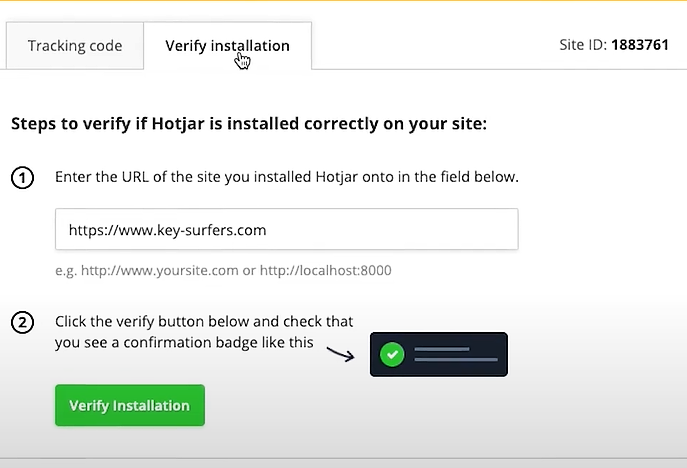Click the text 'https://www.key-surfers.com' in field

coord(167,230)
